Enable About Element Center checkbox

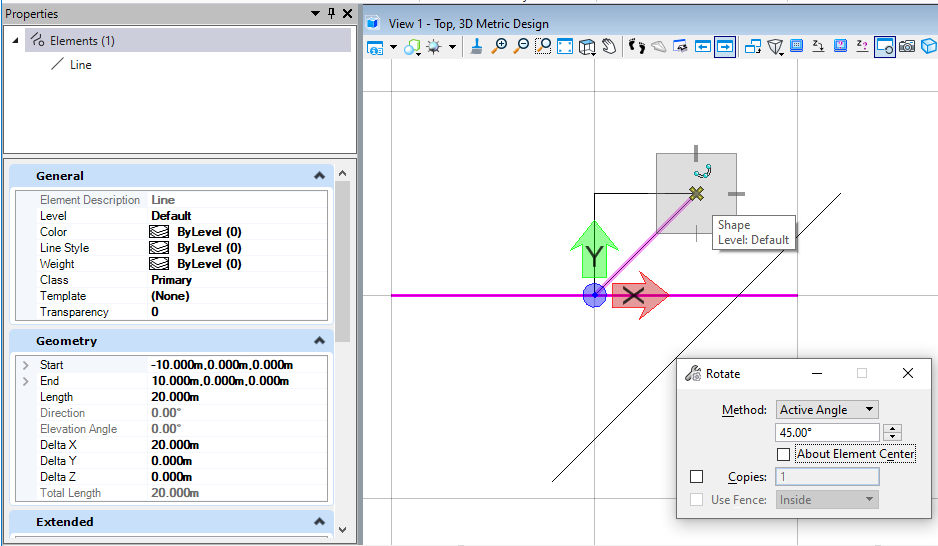(783, 455)
